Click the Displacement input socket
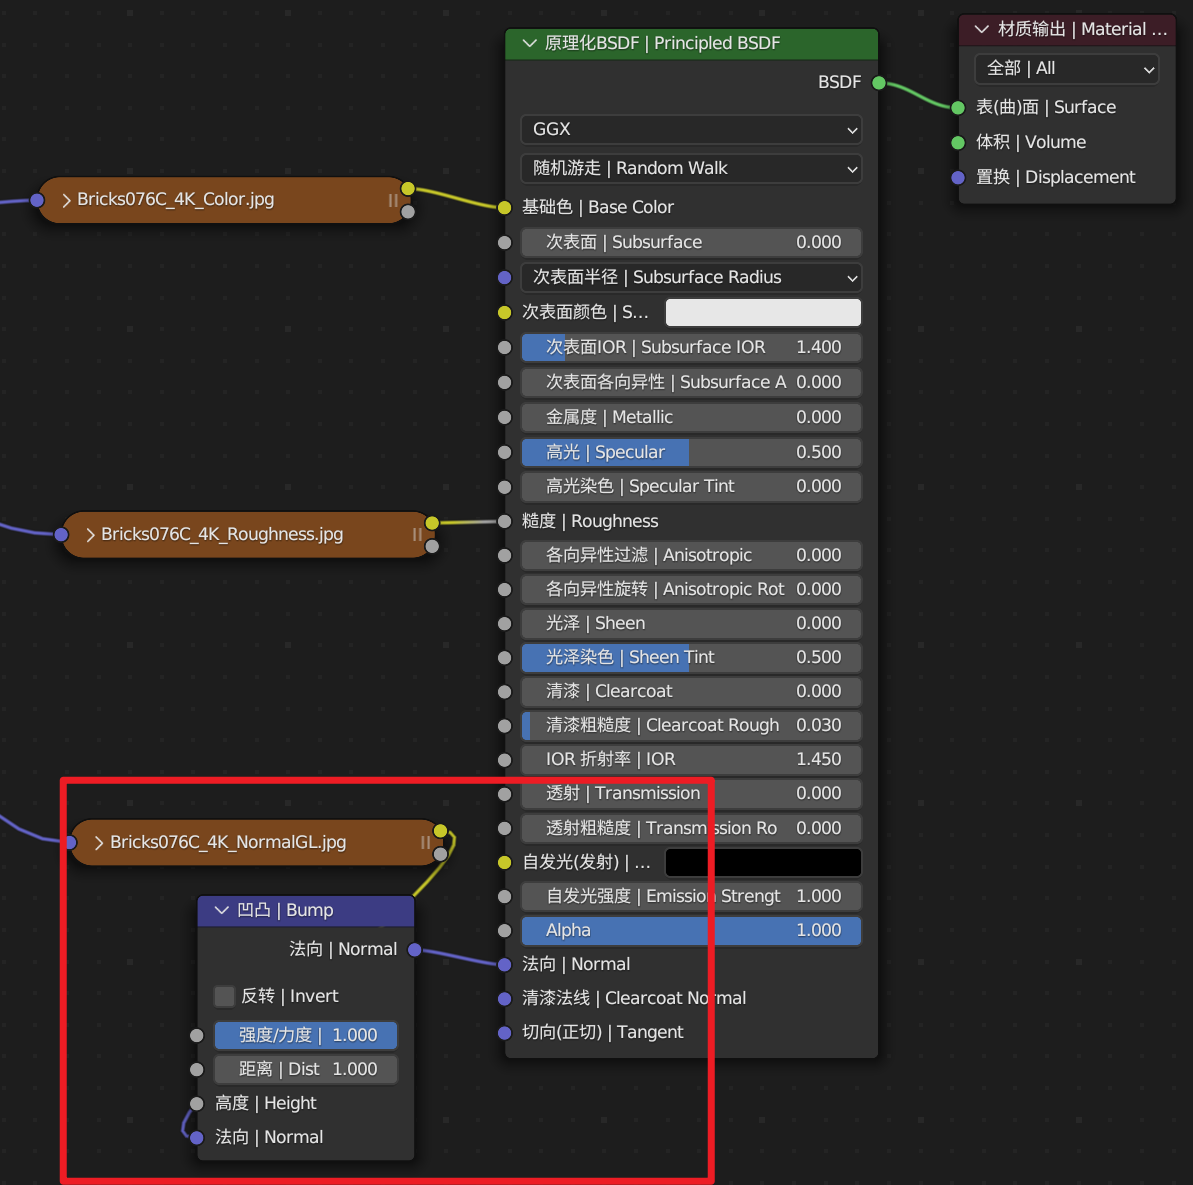This screenshot has width=1193, height=1185. [x=957, y=177]
